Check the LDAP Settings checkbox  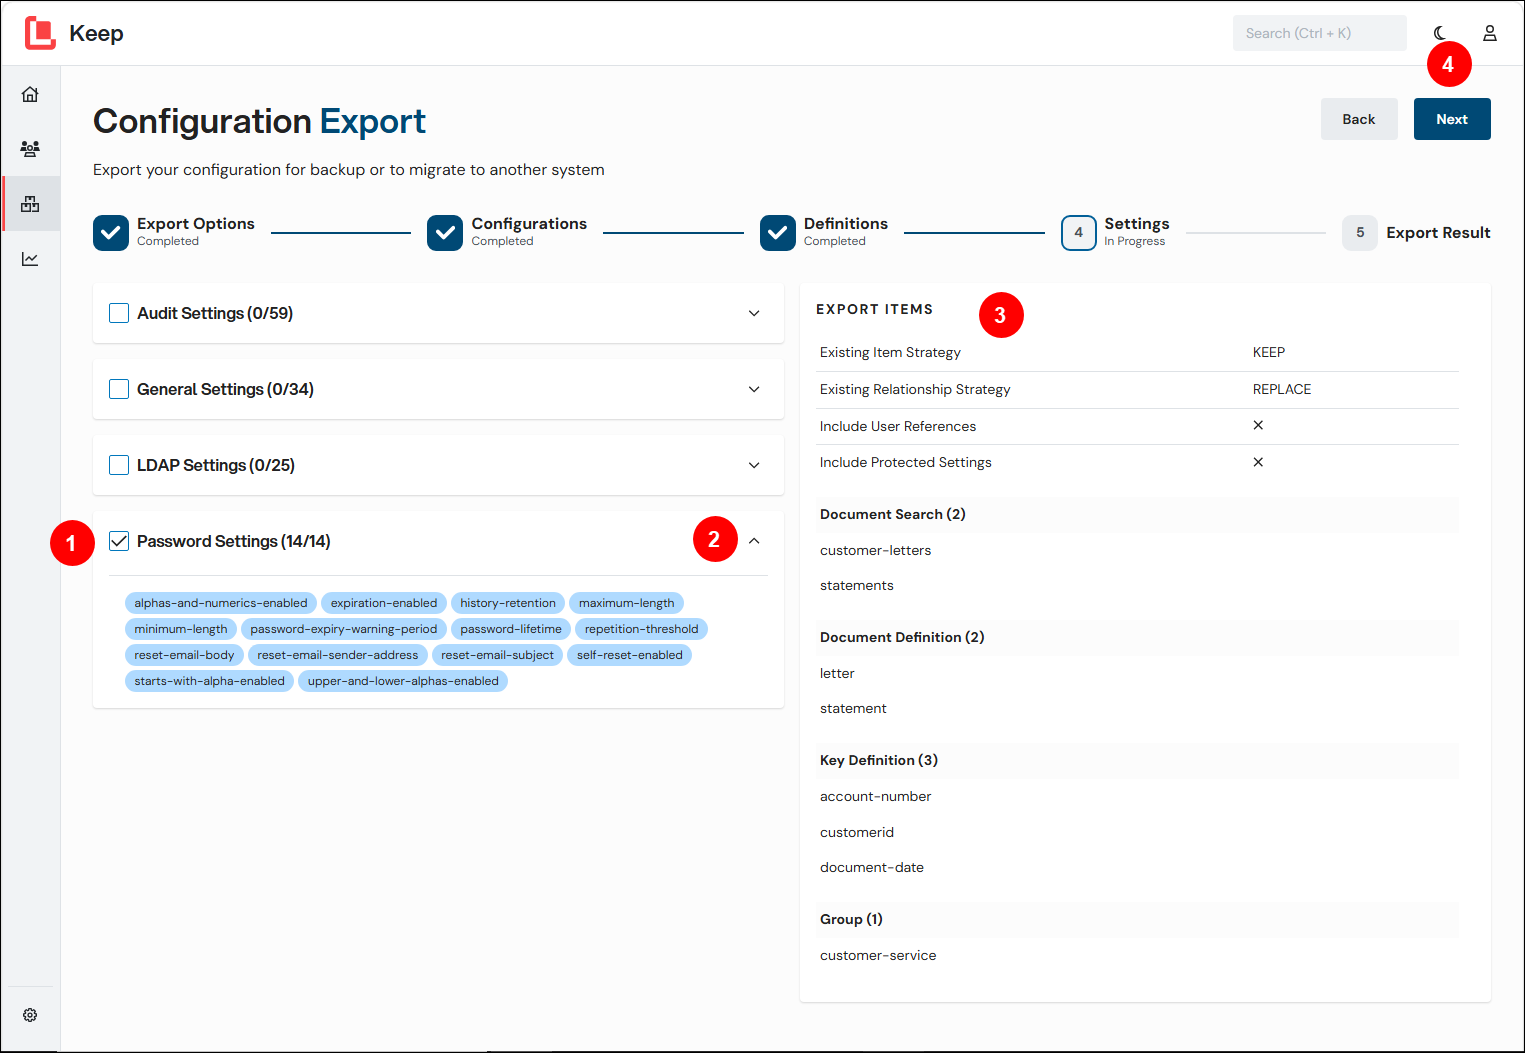click(119, 465)
